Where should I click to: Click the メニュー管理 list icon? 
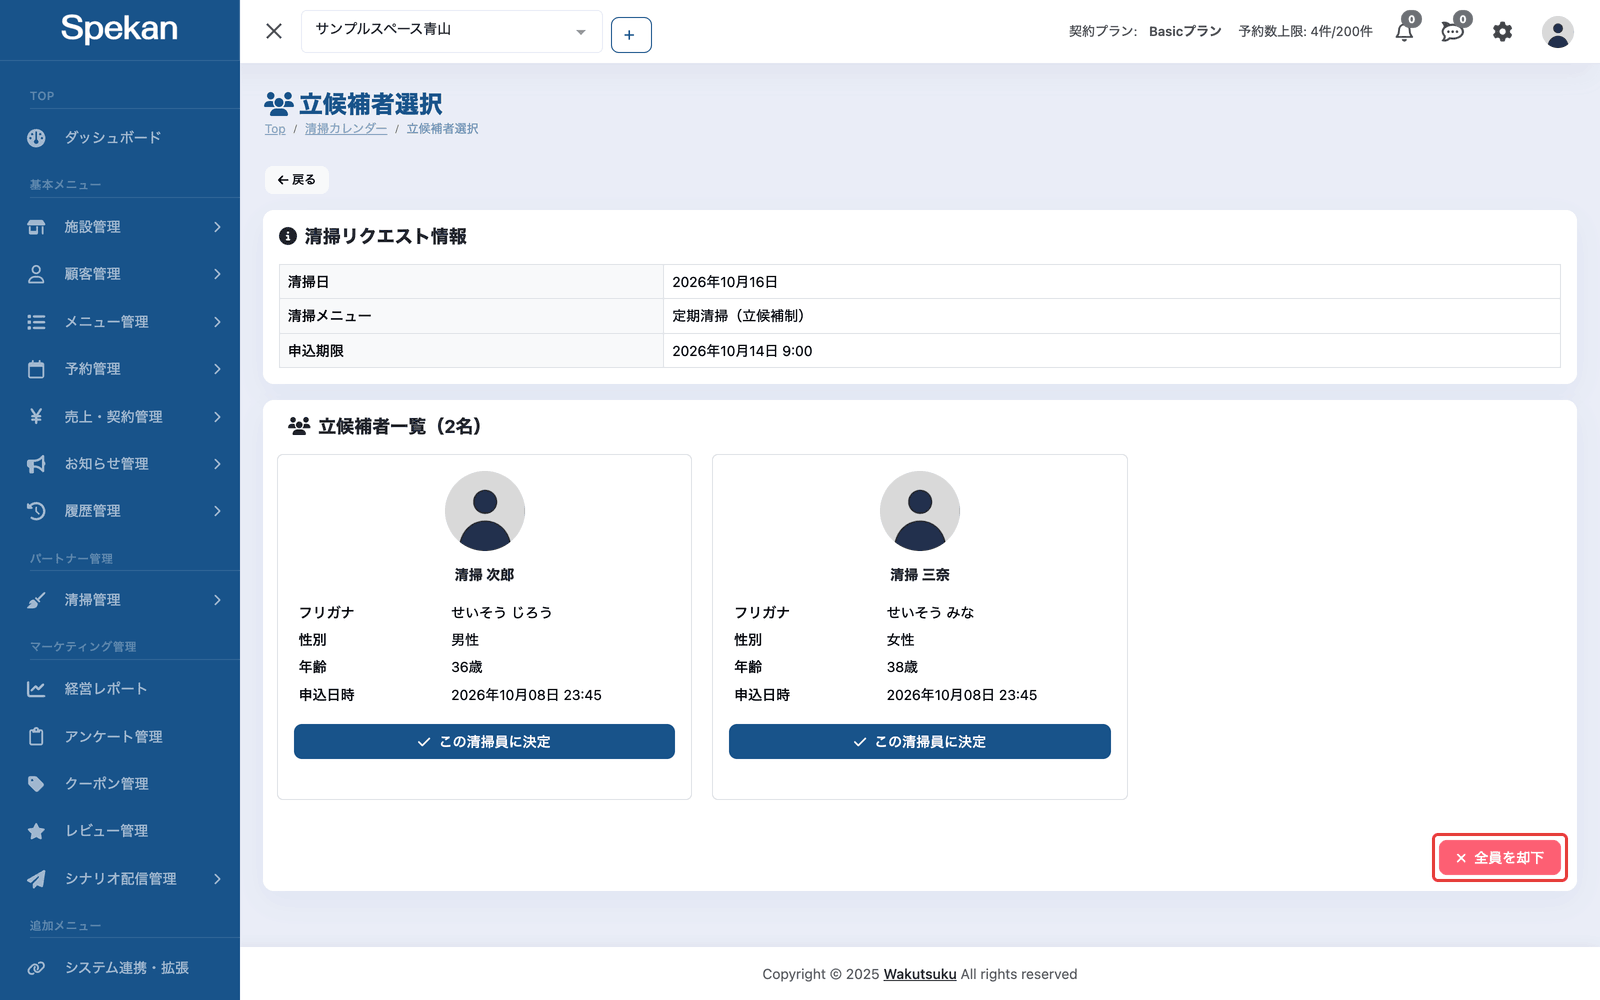(36, 322)
